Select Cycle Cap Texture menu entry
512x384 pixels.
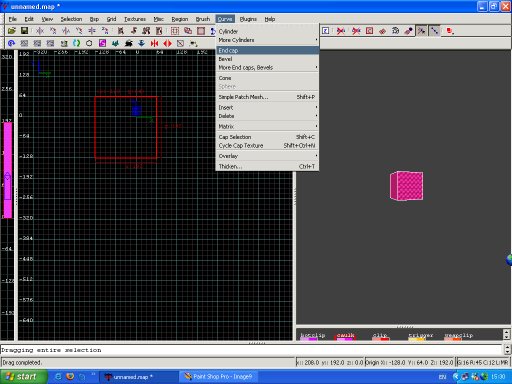(x=267, y=146)
